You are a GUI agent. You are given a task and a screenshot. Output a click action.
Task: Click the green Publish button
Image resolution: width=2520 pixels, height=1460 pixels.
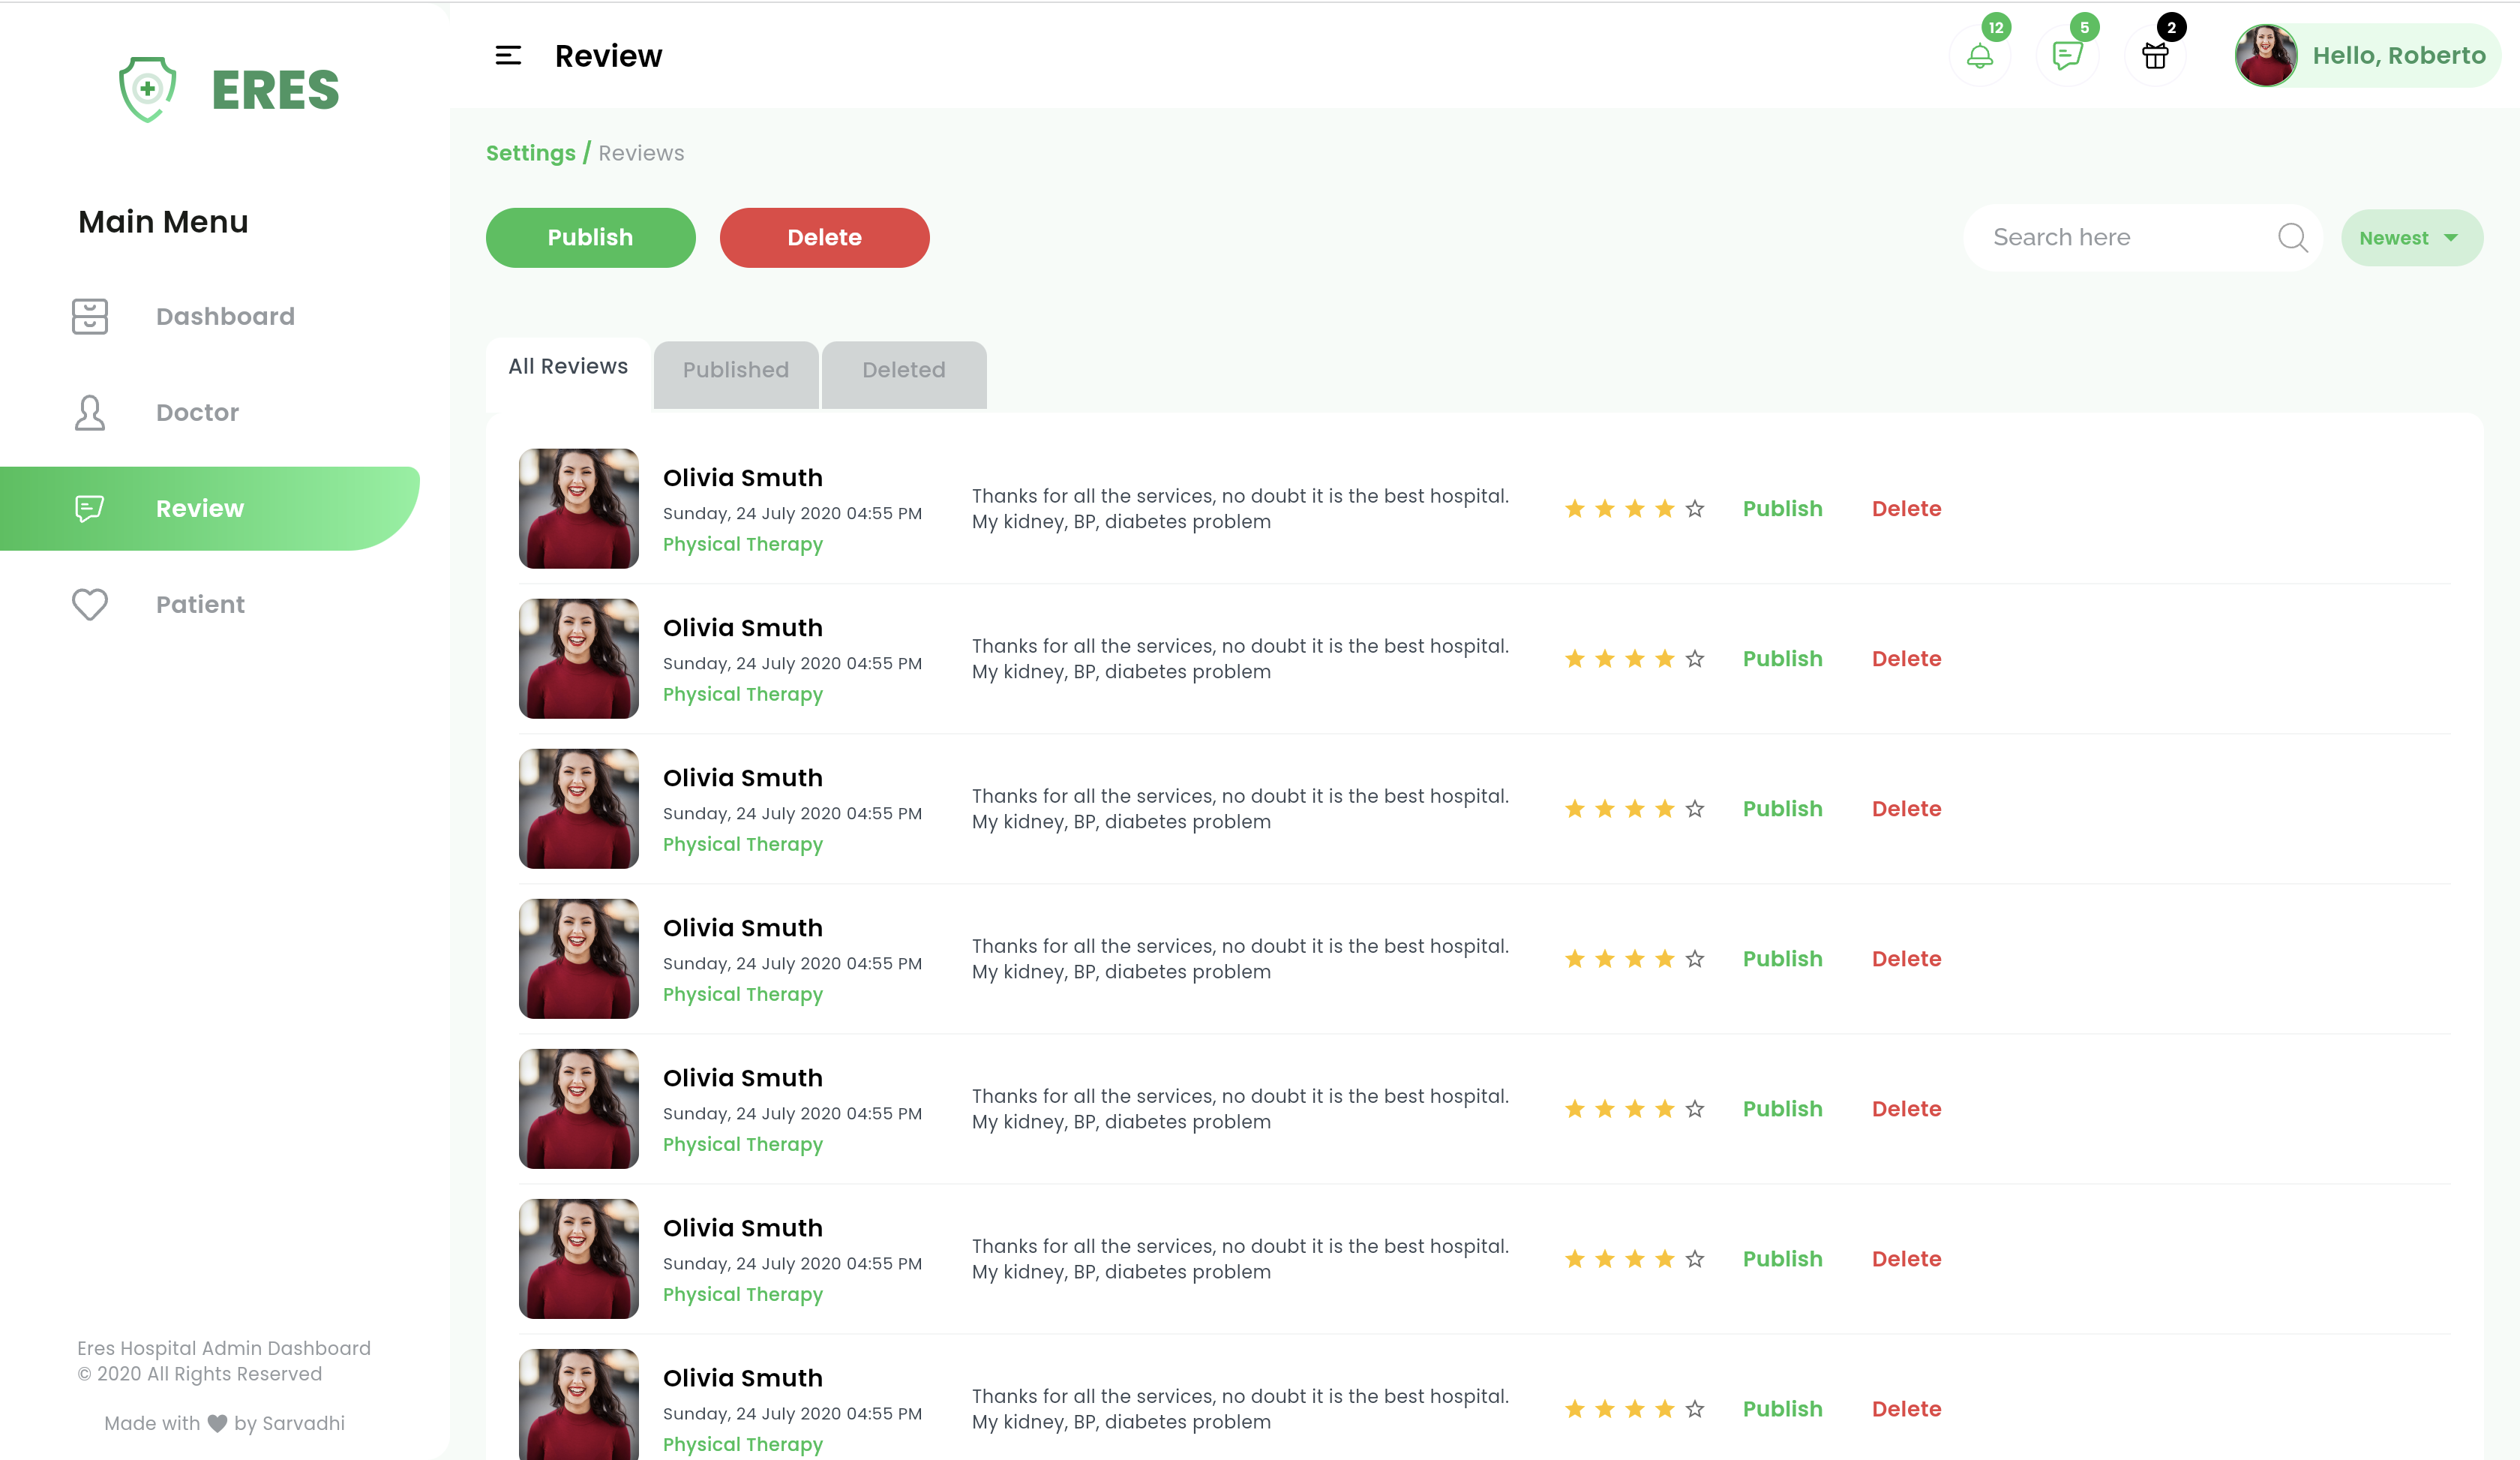pos(590,237)
